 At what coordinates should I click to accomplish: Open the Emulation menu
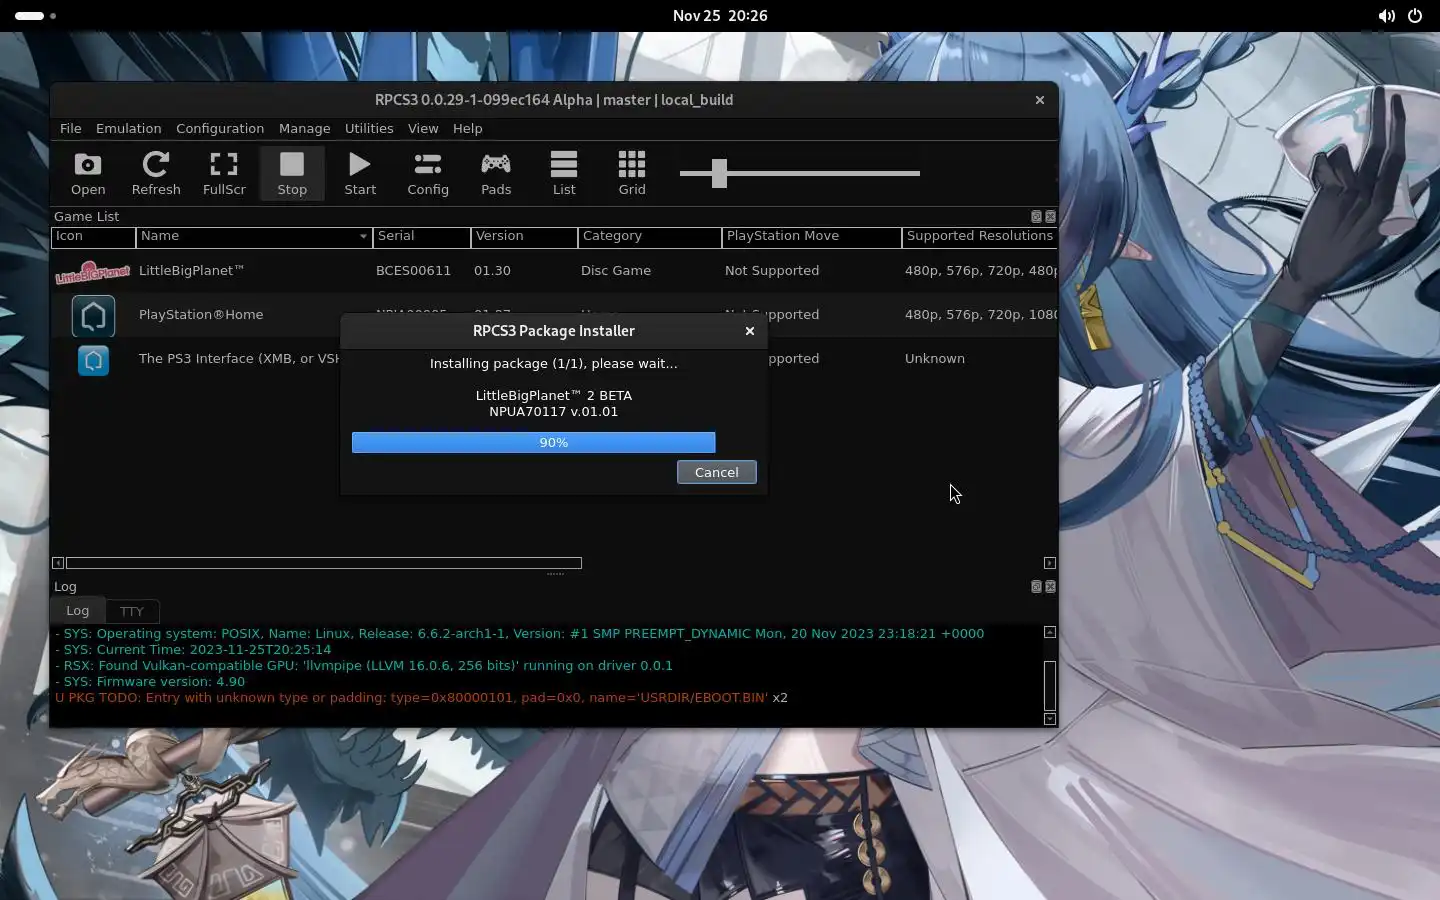[x=128, y=128]
